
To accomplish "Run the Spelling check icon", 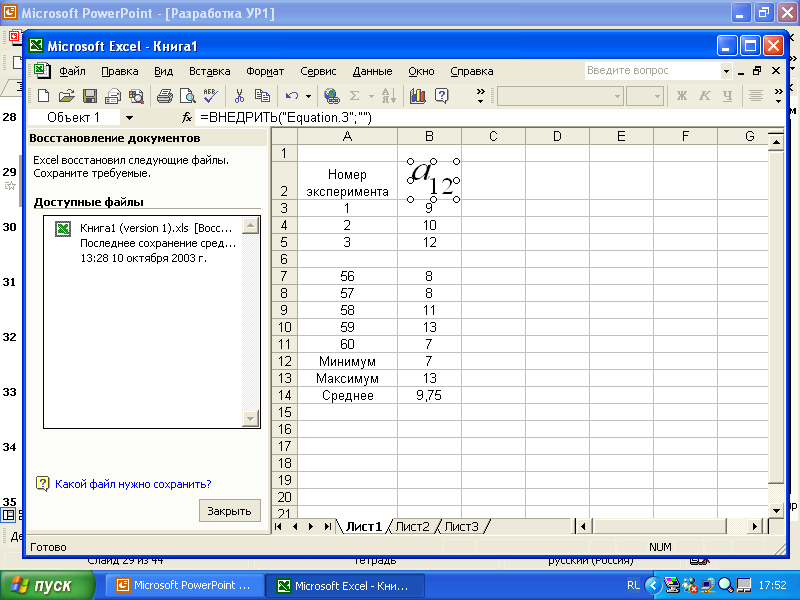I will tap(210, 96).
